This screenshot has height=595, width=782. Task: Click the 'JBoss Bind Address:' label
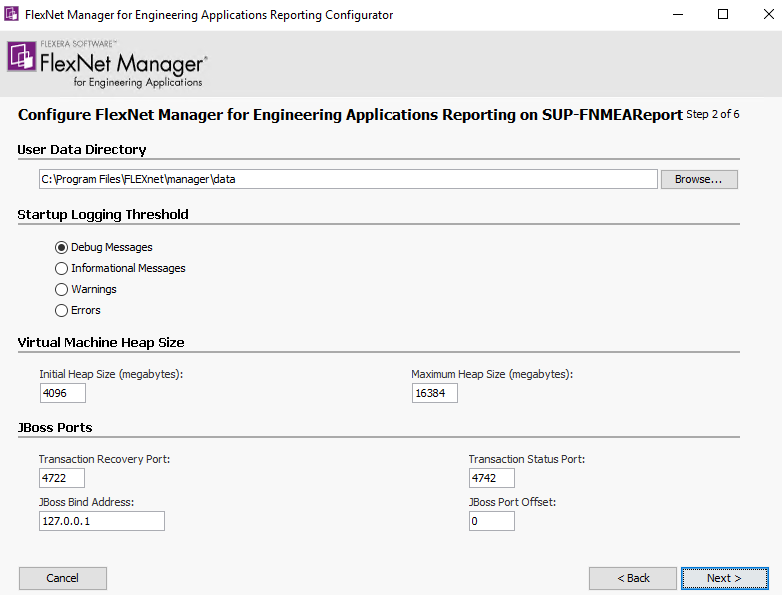click(86, 502)
